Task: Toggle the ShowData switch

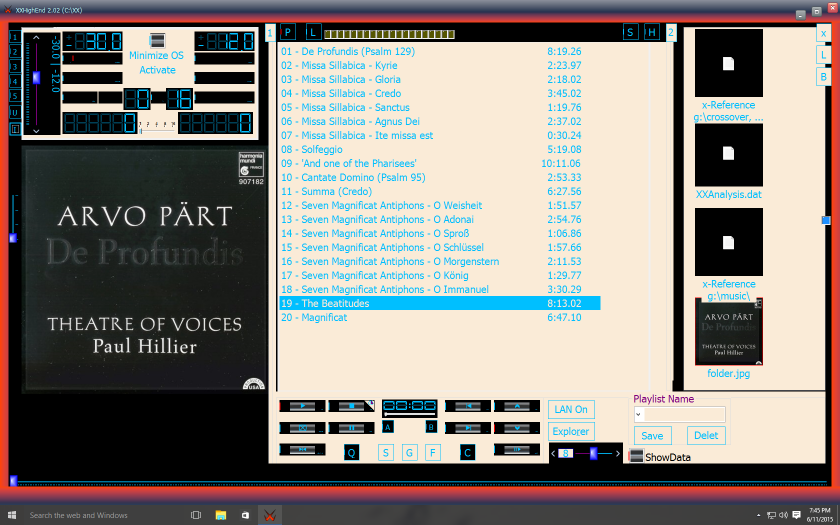Action: tap(635, 456)
